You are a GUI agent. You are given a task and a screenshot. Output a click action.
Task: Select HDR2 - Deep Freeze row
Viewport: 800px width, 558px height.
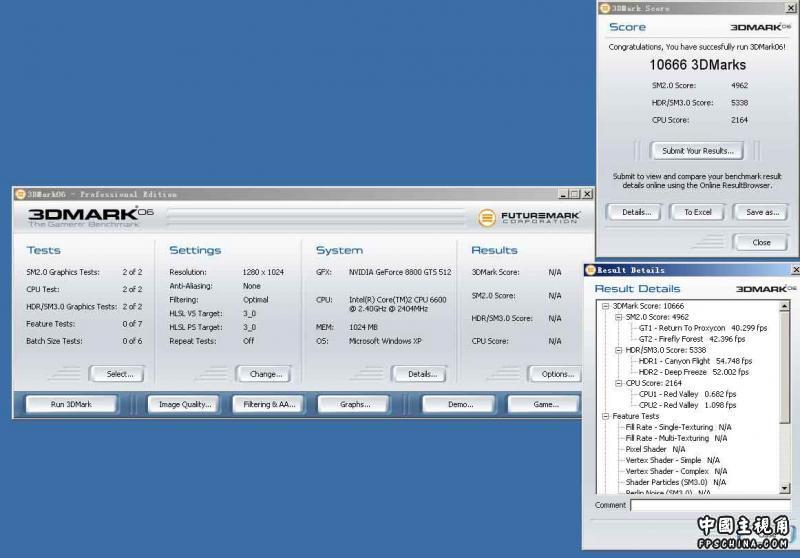693,372
